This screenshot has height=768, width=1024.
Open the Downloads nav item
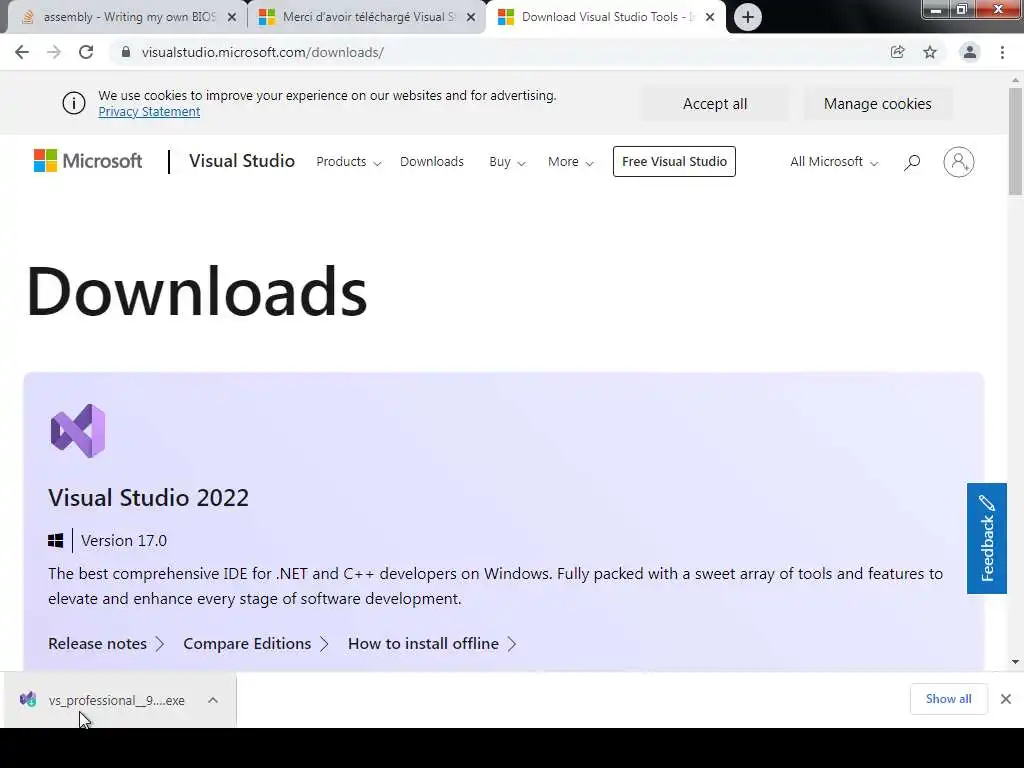(432, 162)
